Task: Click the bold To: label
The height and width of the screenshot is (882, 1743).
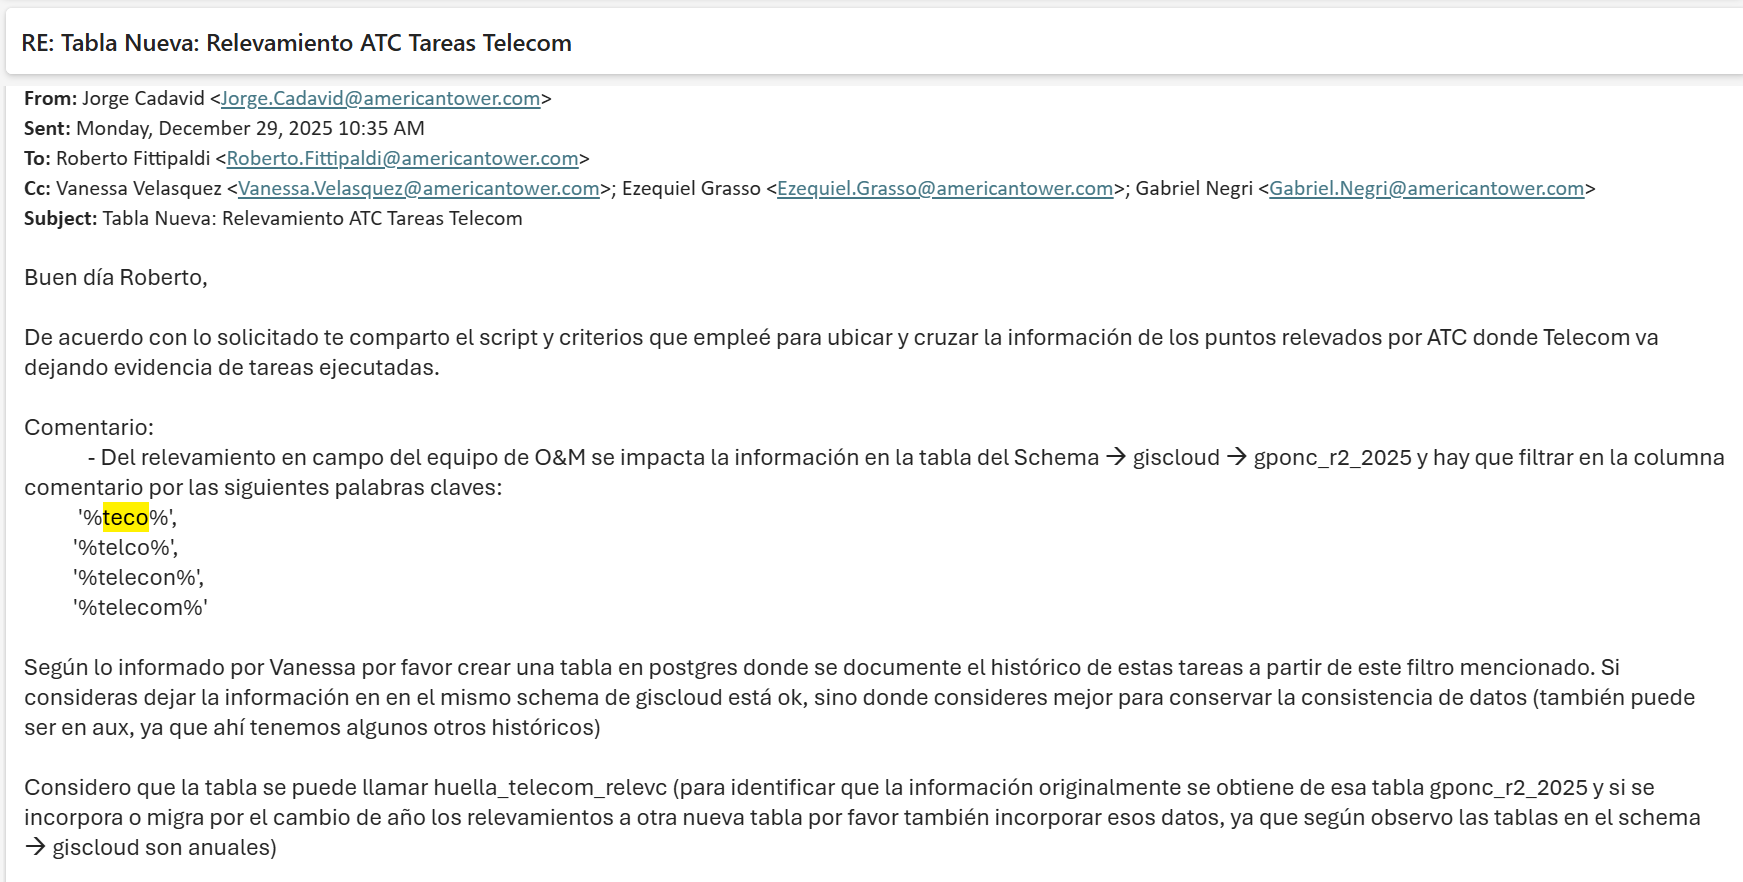Action: (37, 159)
